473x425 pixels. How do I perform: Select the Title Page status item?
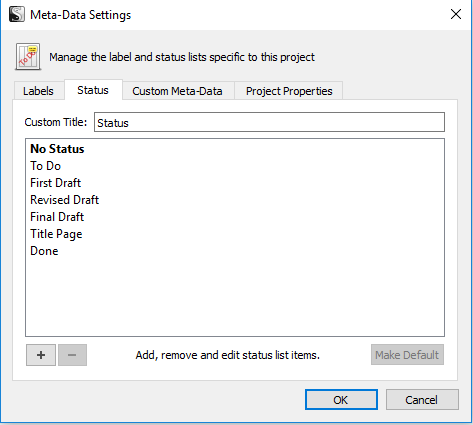click(235, 234)
